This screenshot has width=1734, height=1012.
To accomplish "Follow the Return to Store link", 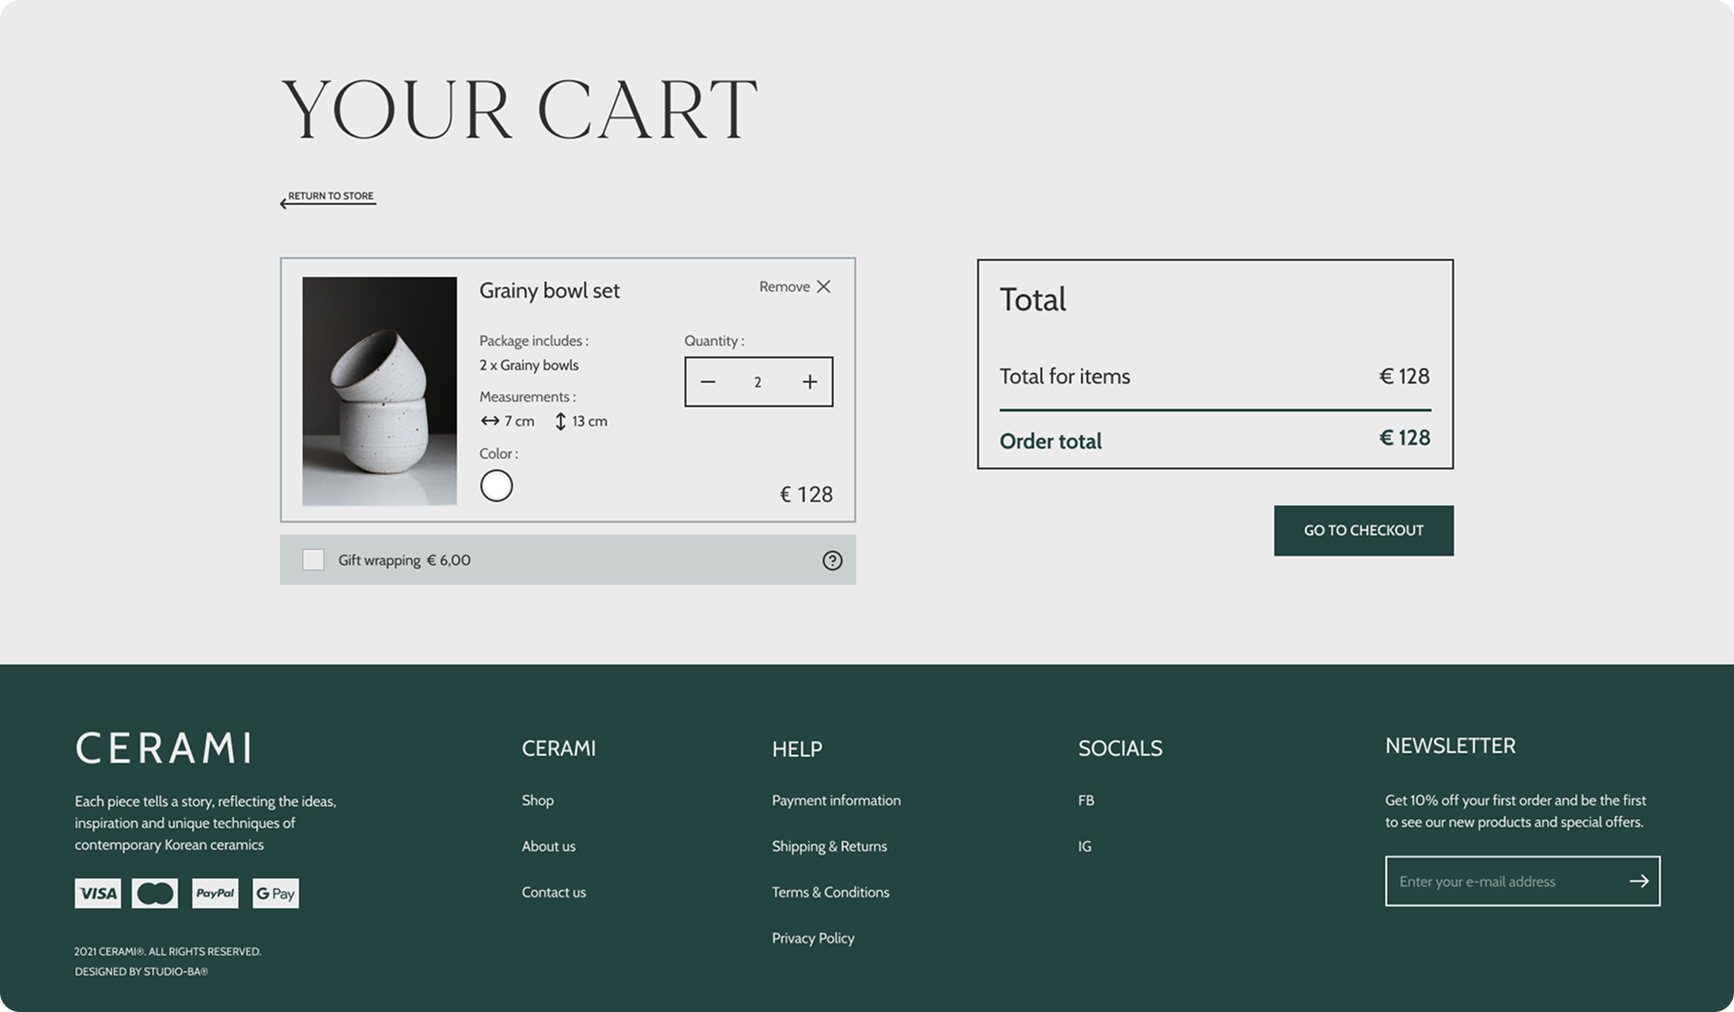I will pos(328,197).
